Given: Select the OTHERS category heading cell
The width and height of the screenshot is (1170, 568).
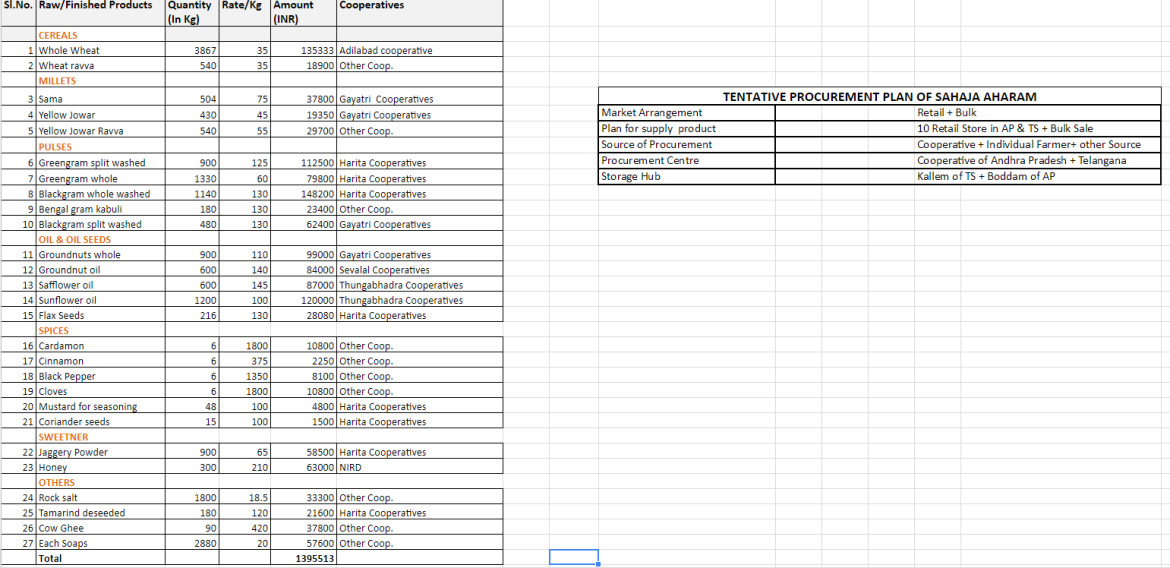Looking at the screenshot, I should (x=100, y=483).
